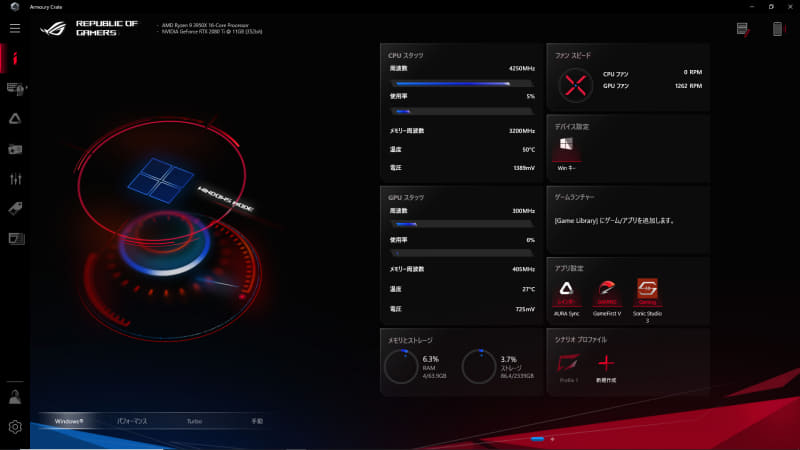This screenshot has height=450, width=800.
Task: Click the CPU ファン RPM reading
Action: coord(692,72)
